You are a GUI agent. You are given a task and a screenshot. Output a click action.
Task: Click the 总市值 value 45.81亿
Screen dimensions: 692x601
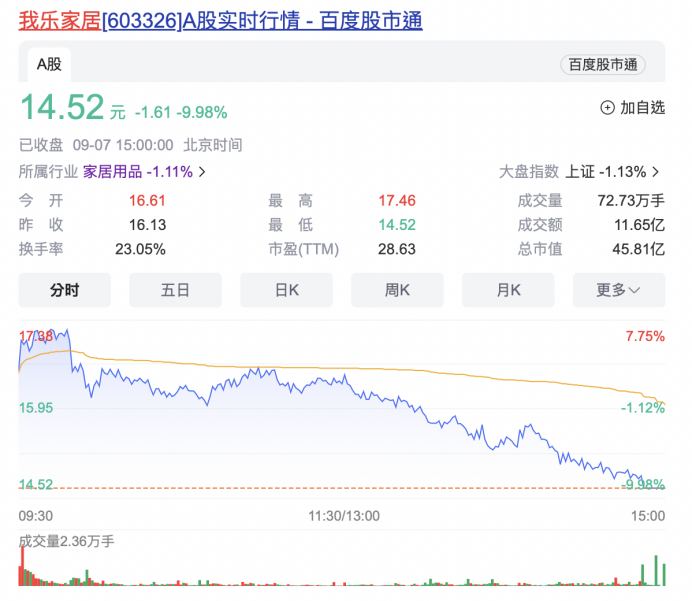pyautogui.click(x=639, y=249)
